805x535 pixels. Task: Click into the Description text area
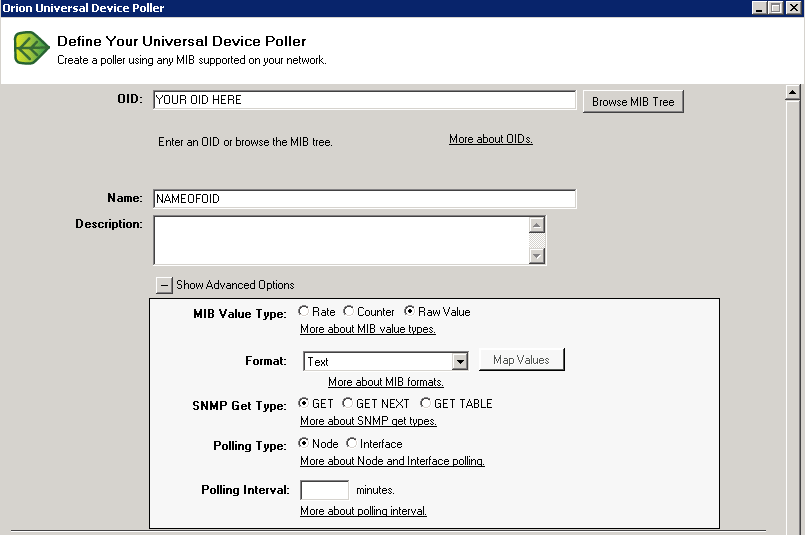tap(341, 240)
